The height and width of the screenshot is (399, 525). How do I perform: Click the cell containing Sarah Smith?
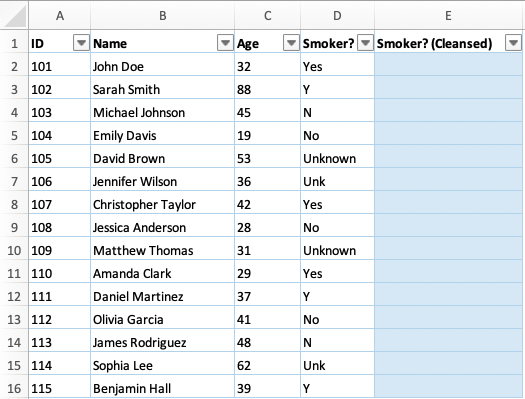pyautogui.click(x=162, y=89)
